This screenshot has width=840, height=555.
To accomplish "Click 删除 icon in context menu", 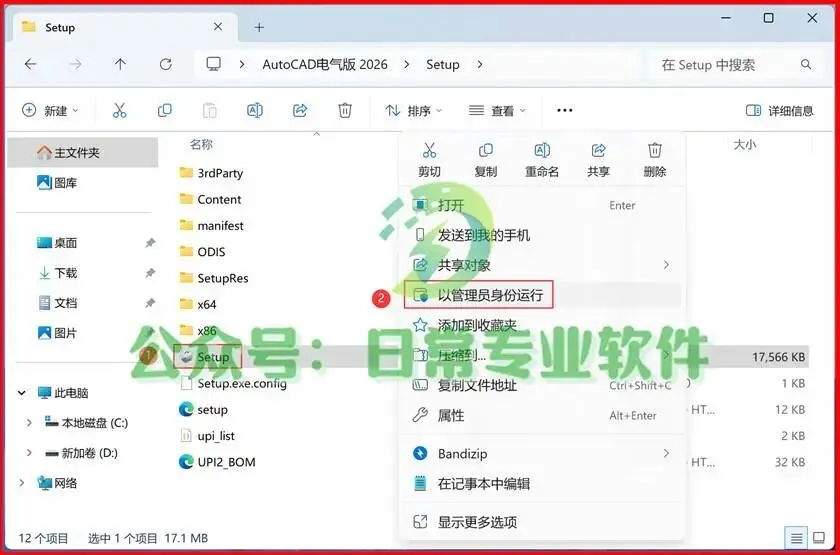I will (x=654, y=150).
